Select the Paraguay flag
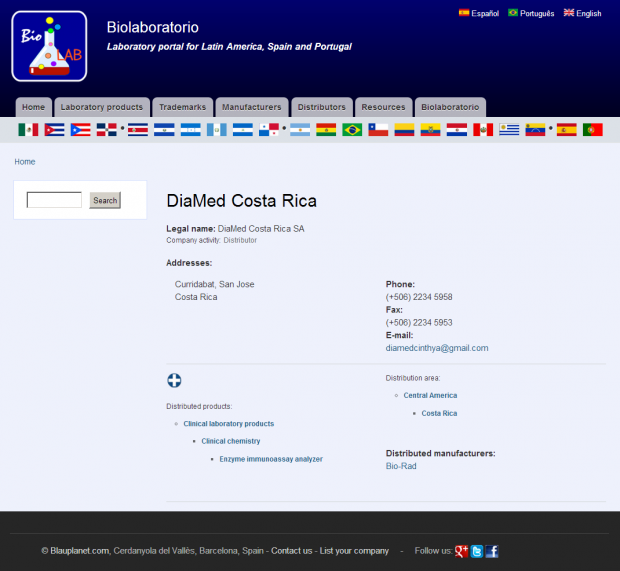Image resolution: width=620 pixels, height=571 pixels. tap(457, 130)
